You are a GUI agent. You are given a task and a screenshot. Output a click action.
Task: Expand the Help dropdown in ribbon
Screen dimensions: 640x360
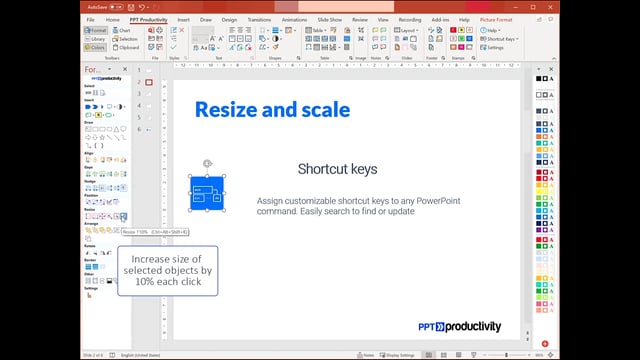click(490, 30)
